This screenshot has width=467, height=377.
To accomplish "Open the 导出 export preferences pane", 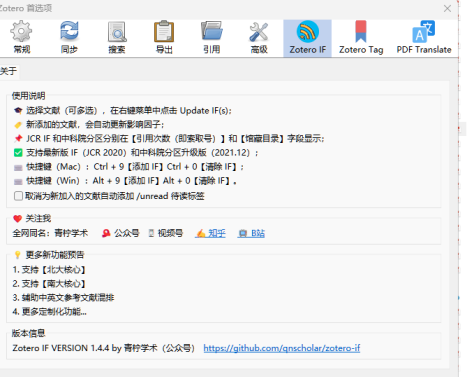I will pos(164,38).
